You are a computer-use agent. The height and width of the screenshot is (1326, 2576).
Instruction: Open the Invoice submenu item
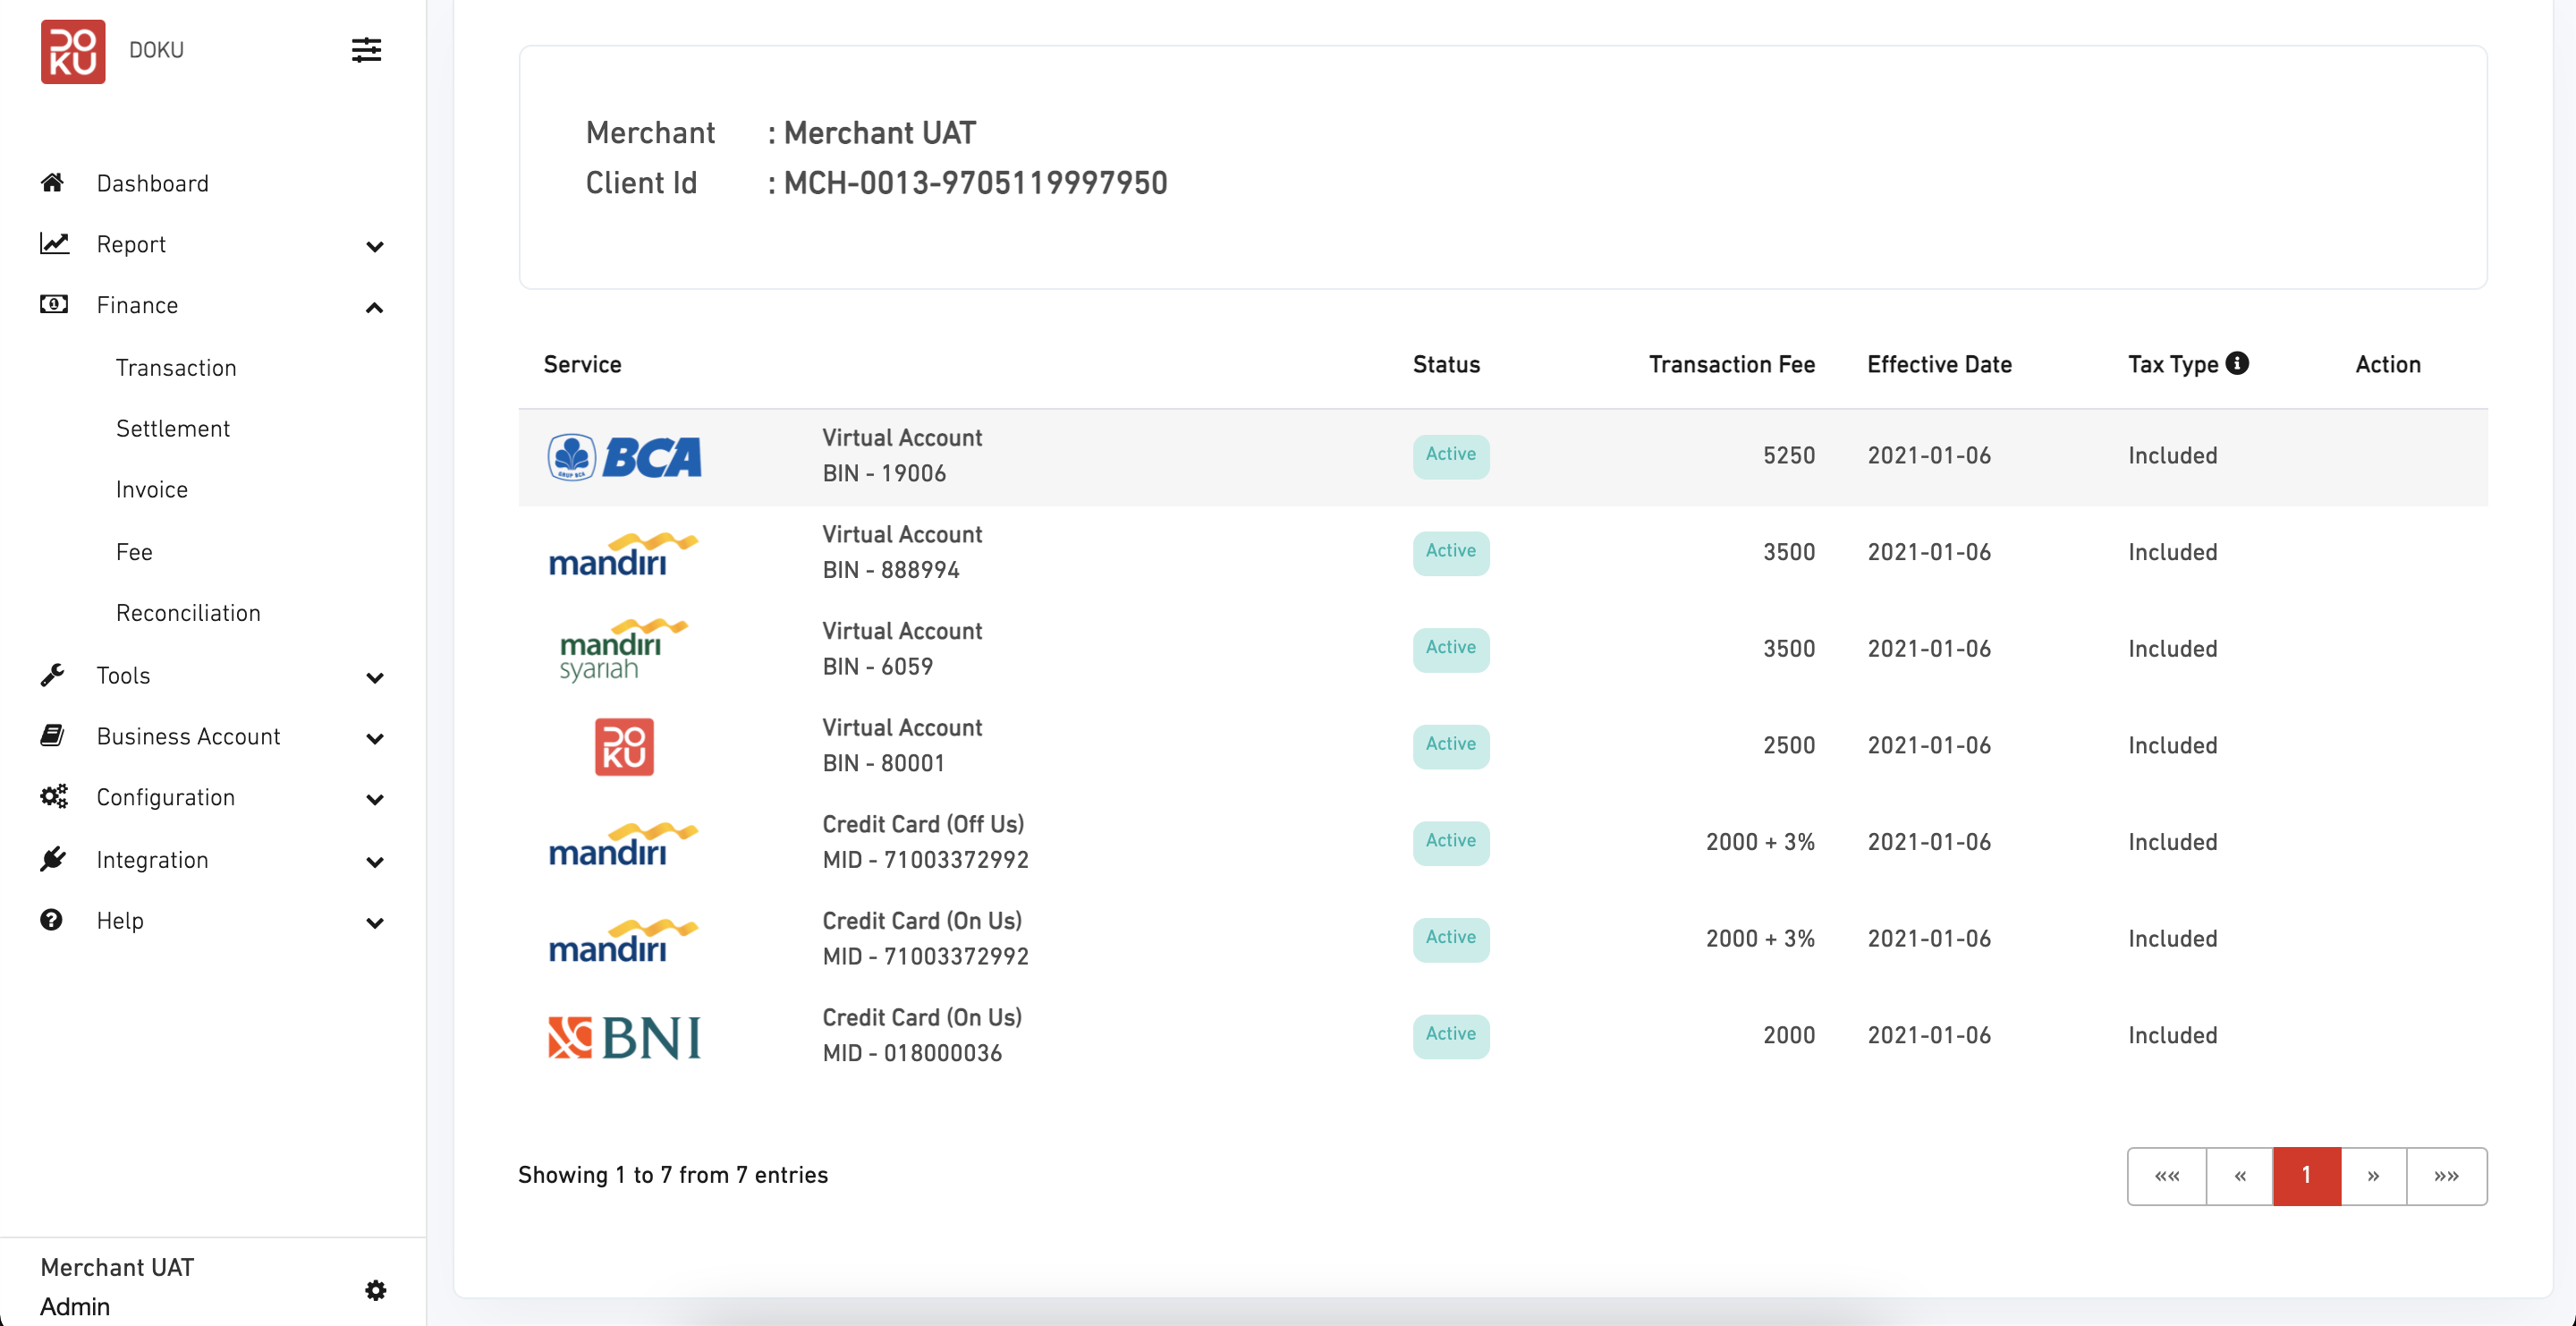point(152,489)
